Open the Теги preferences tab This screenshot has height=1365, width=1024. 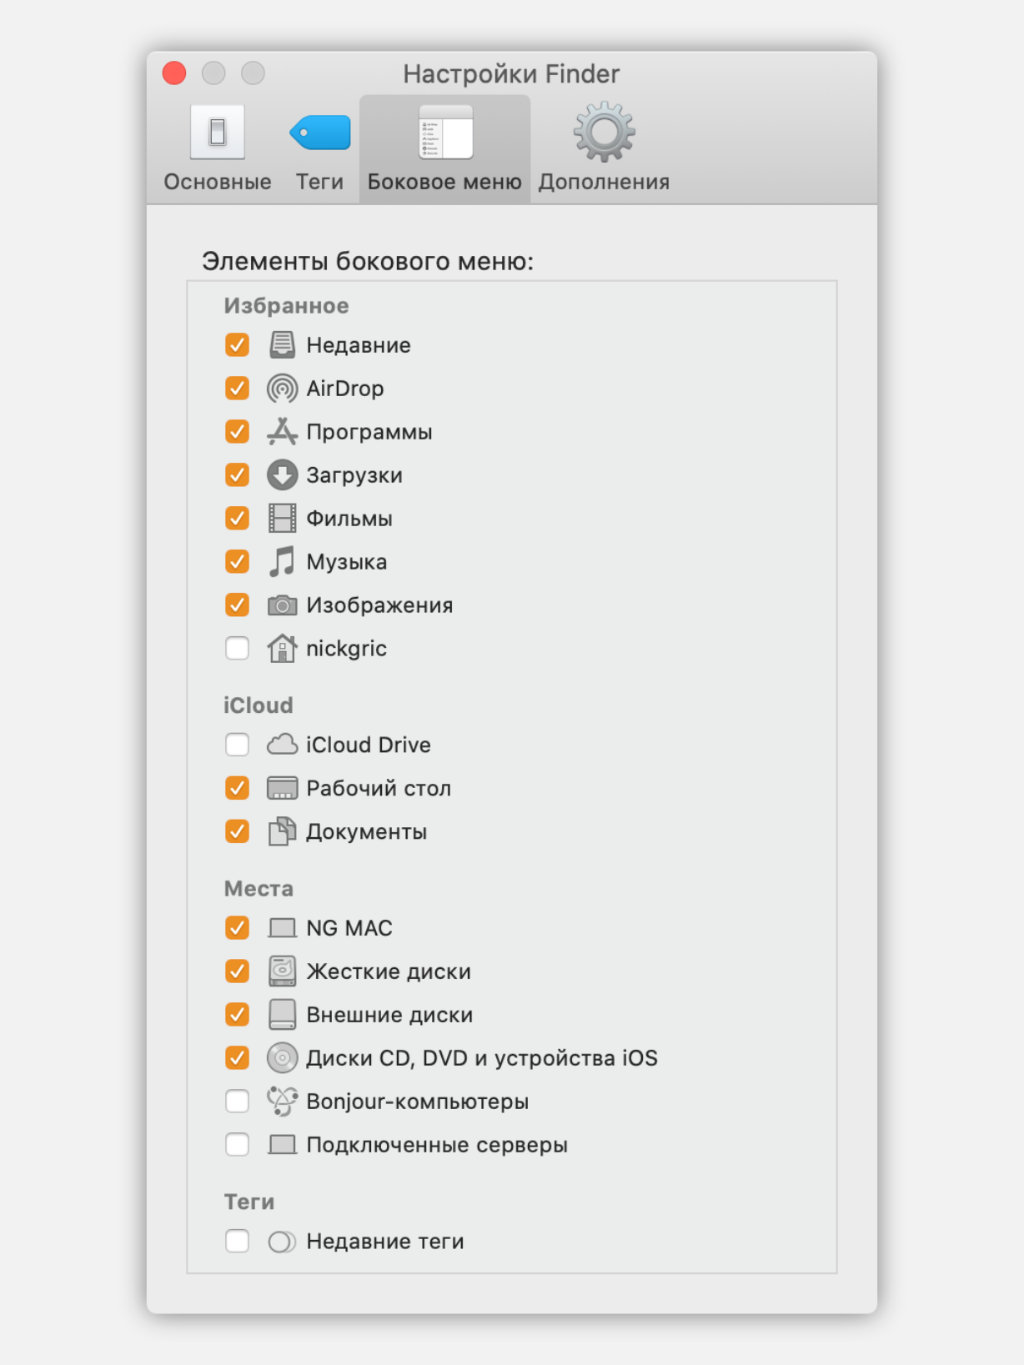pyautogui.click(x=319, y=149)
